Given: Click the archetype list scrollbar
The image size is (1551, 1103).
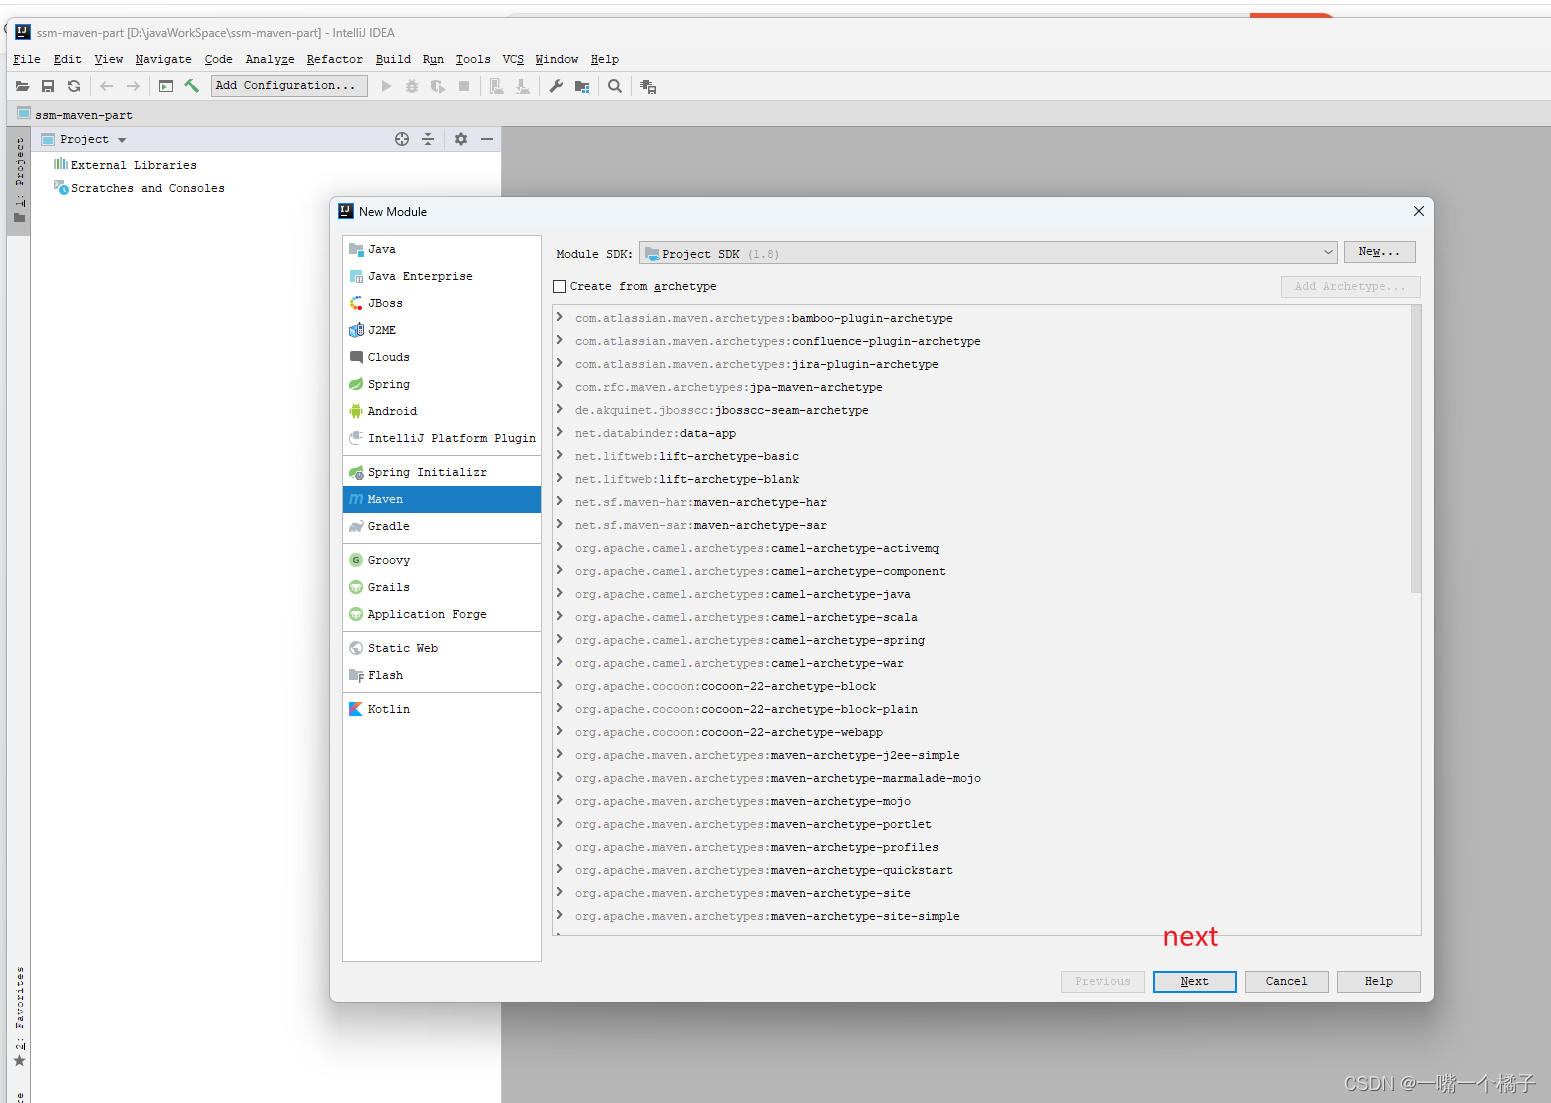Looking at the screenshot, I should point(1415,449).
